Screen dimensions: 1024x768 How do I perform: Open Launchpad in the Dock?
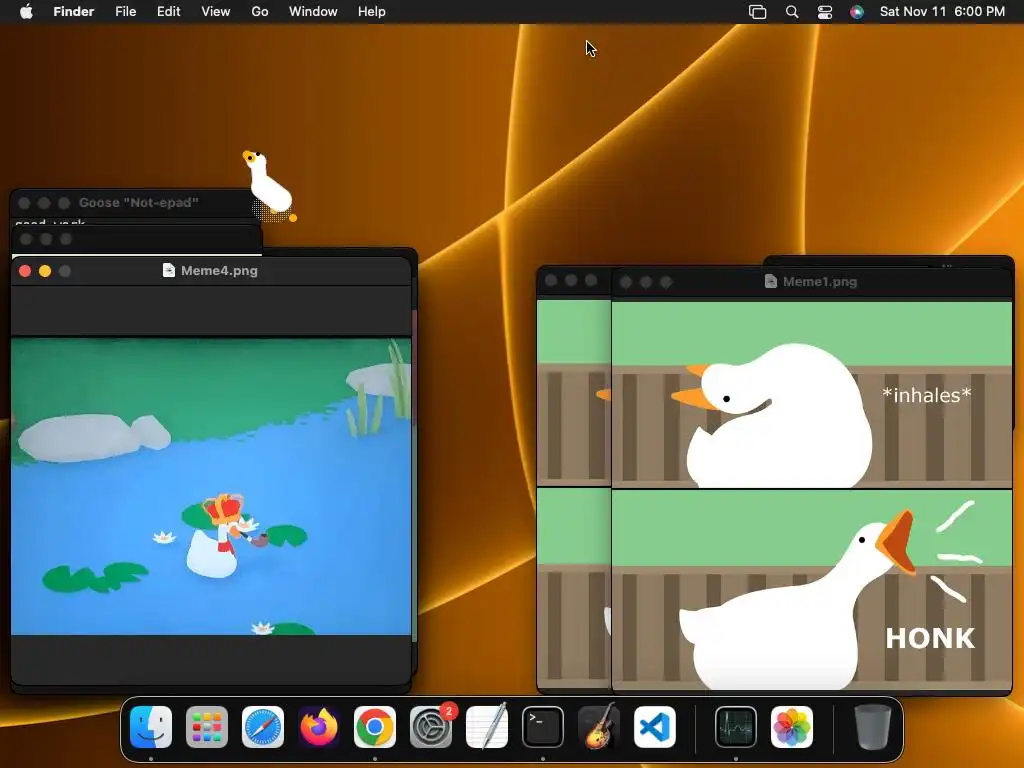[x=207, y=727]
